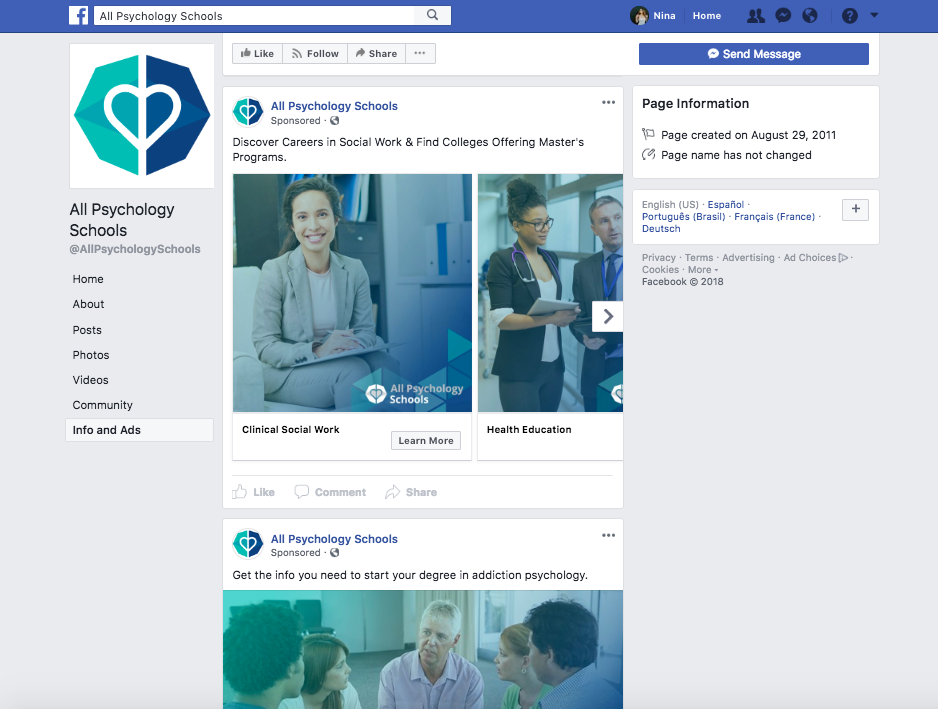This screenshot has height=709, width=938.
Task: Like the Social Work sponsored post
Action: 254,492
